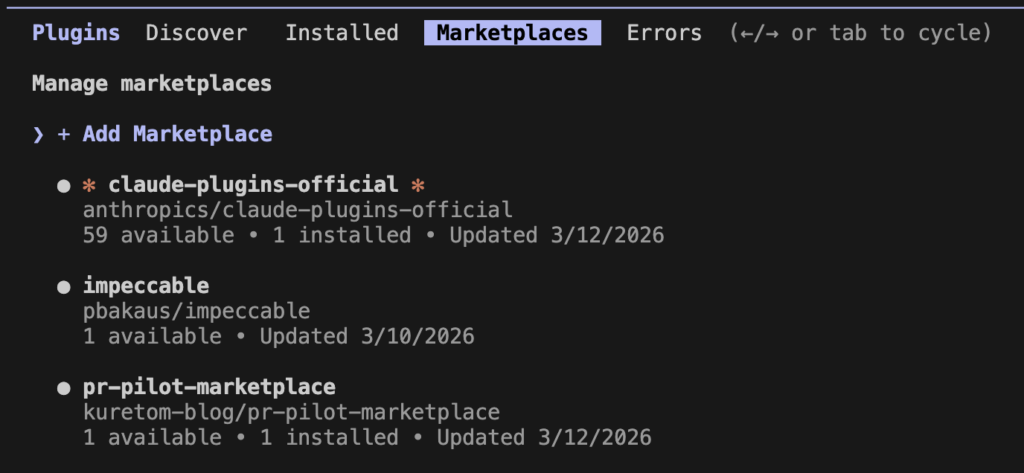Screen dimensions: 1024x473
Task: Click the orange asterisk before claude-plugins-official
Action: (89, 185)
